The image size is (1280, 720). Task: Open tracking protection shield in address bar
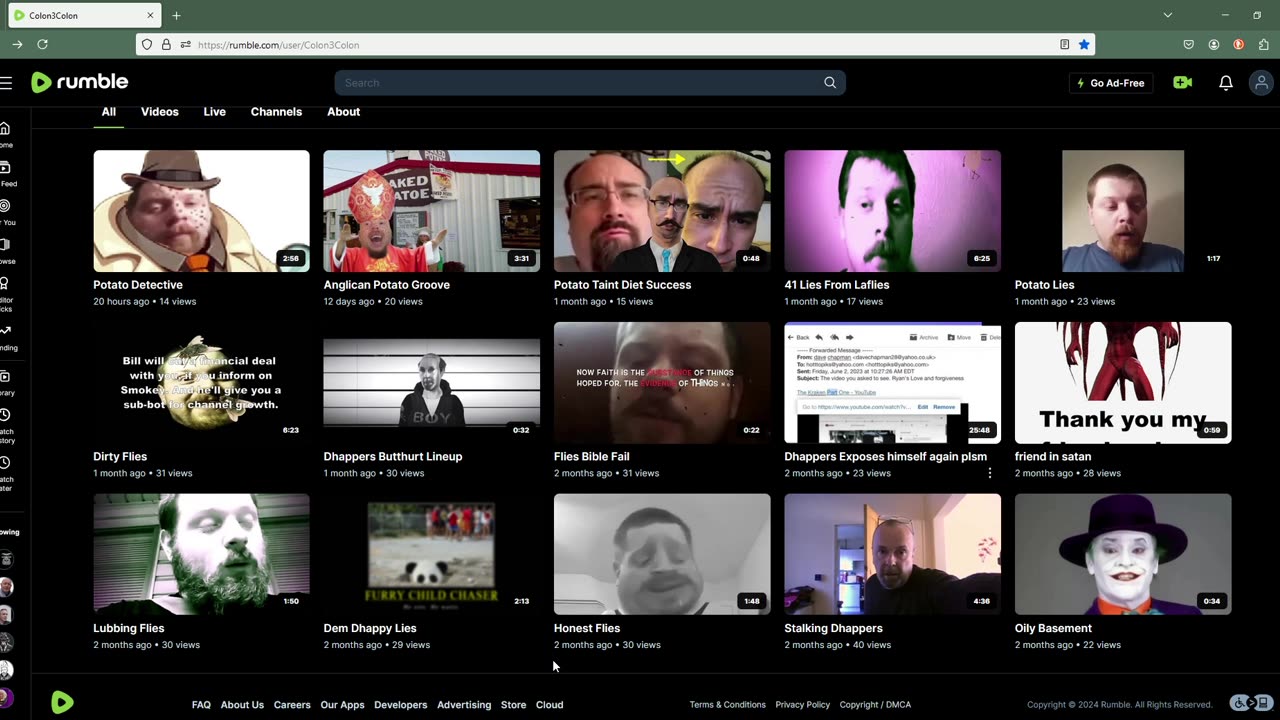[x=146, y=44]
